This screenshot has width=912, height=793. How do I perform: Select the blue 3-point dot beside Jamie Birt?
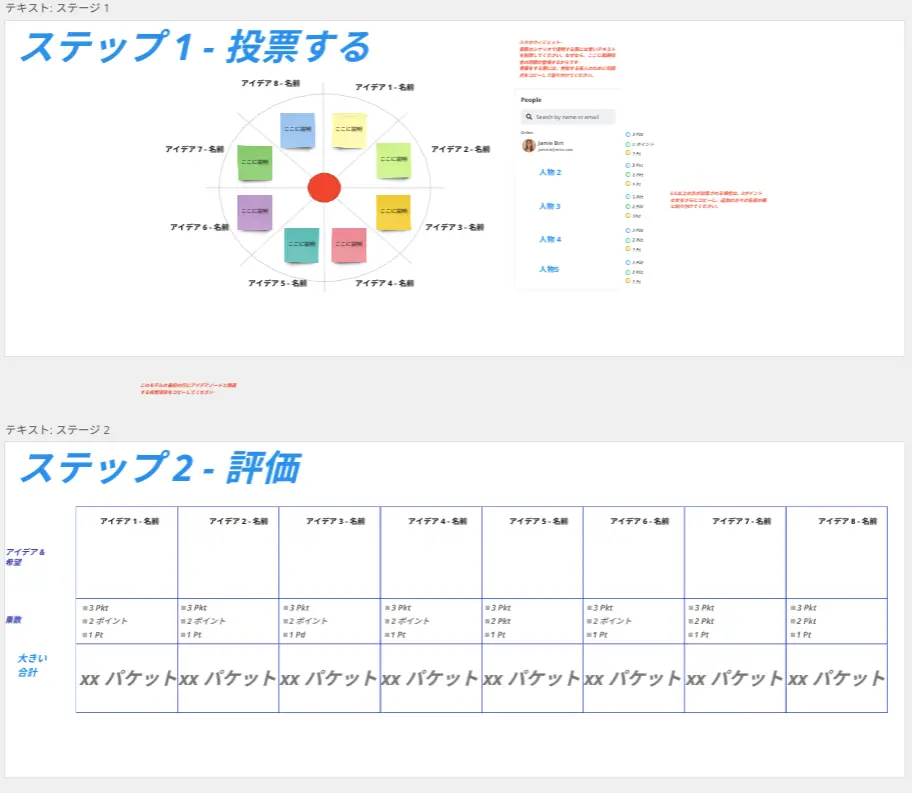(x=627, y=134)
